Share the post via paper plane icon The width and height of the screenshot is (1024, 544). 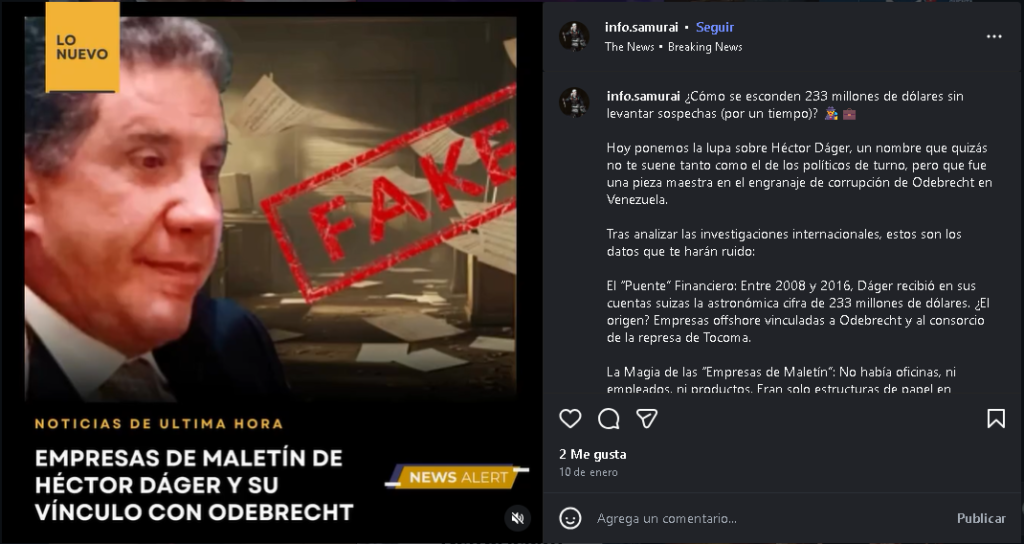coord(647,419)
